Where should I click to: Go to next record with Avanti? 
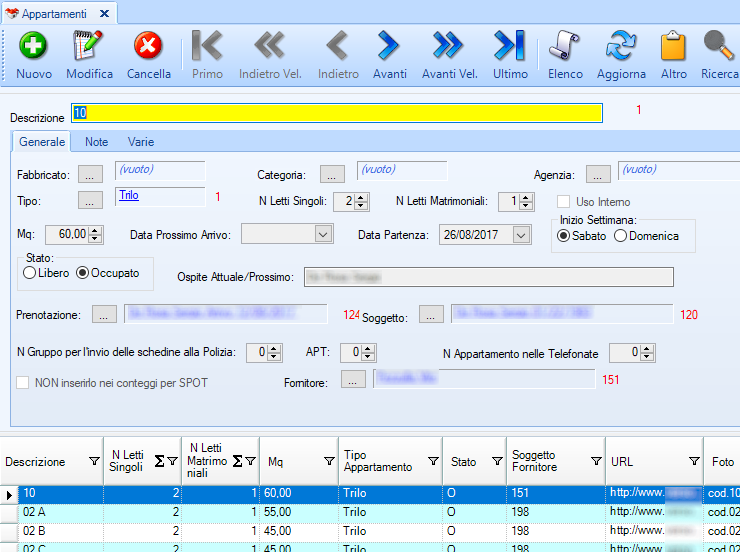point(389,46)
